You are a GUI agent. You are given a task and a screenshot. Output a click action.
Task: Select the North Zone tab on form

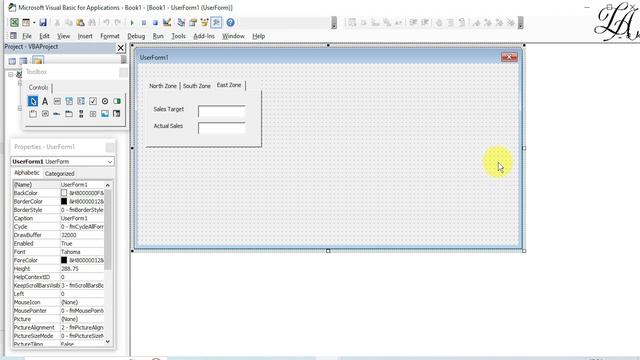[163, 86]
